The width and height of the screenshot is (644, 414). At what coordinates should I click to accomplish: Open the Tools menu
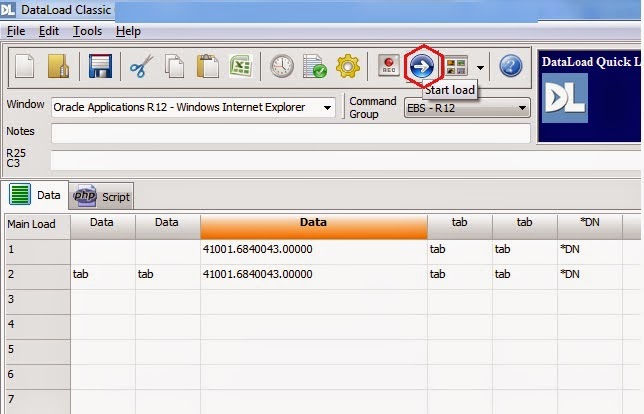coord(87,31)
